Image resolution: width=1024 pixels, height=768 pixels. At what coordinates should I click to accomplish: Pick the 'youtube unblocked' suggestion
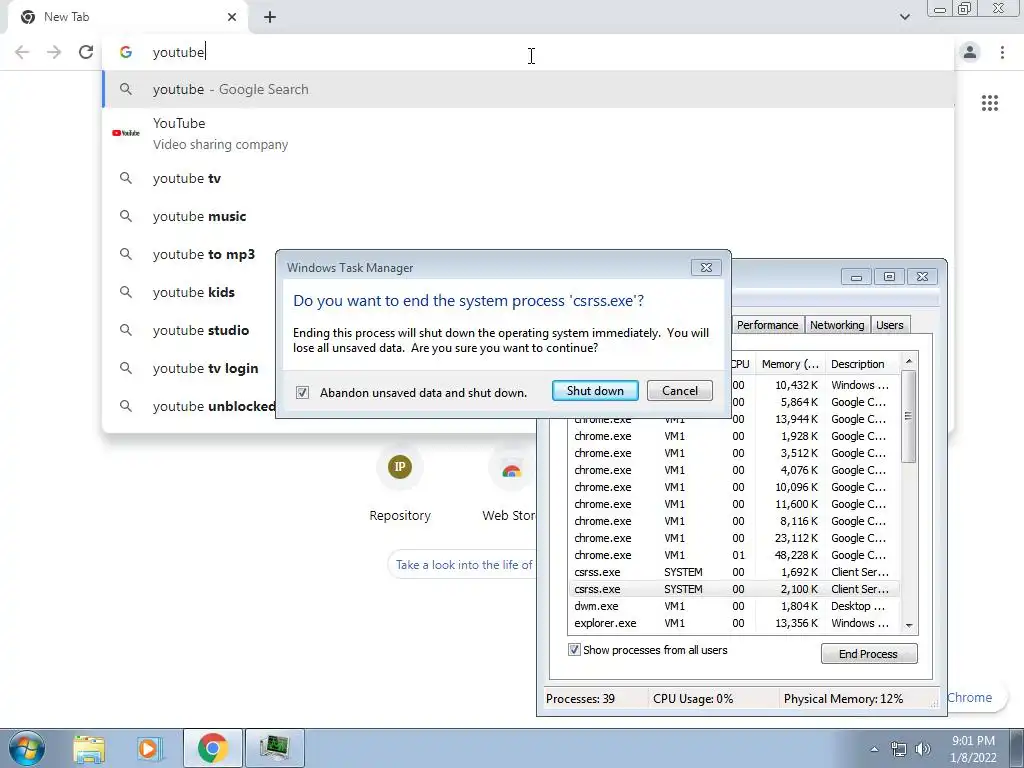tap(189, 406)
